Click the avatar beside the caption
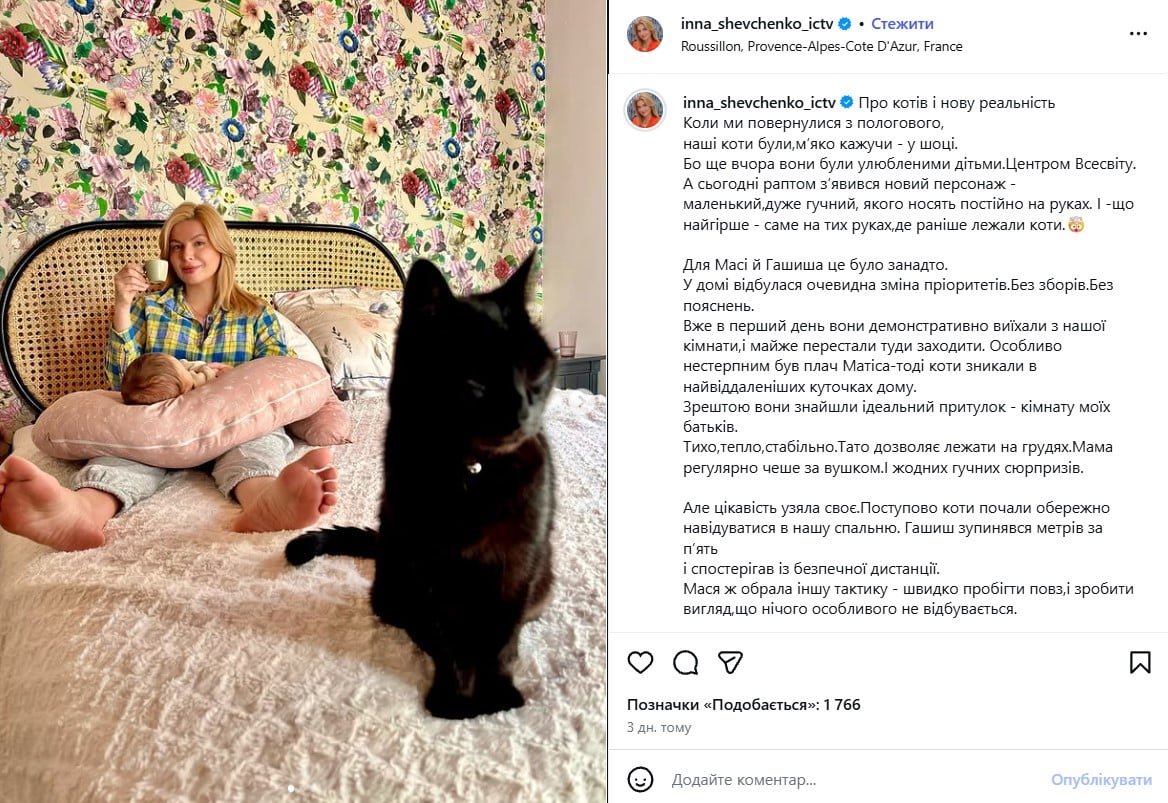The image size is (1168, 803). [x=644, y=110]
